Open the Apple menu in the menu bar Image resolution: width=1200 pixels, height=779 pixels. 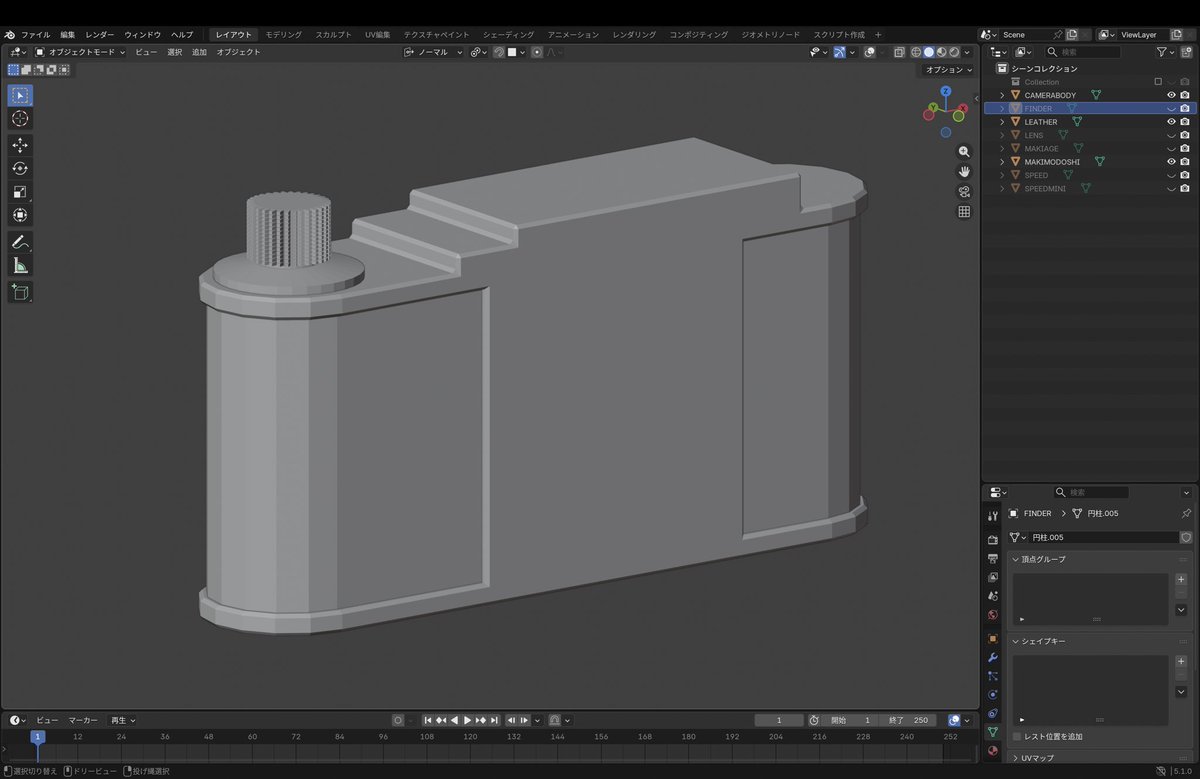(8, 33)
